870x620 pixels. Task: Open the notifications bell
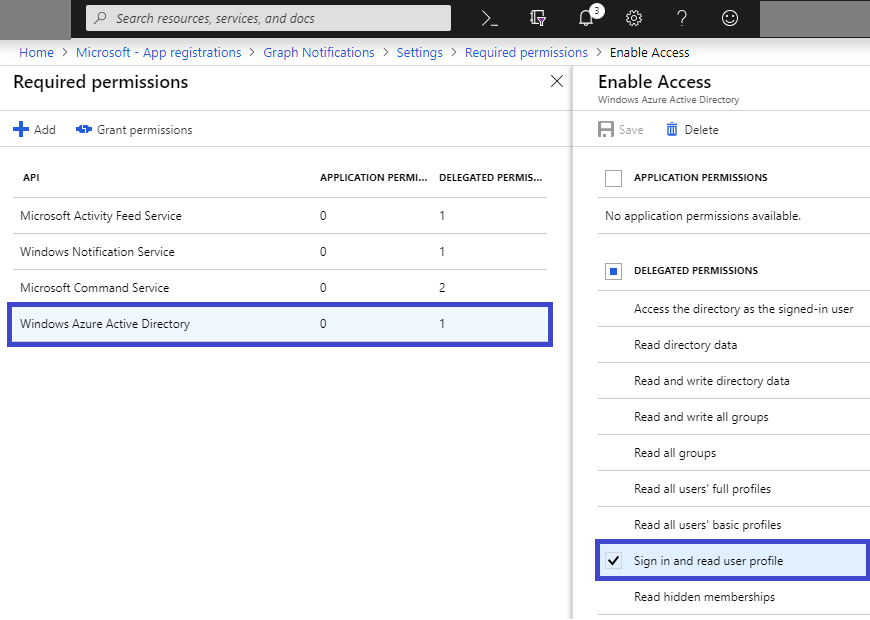[x=587, y=18]
